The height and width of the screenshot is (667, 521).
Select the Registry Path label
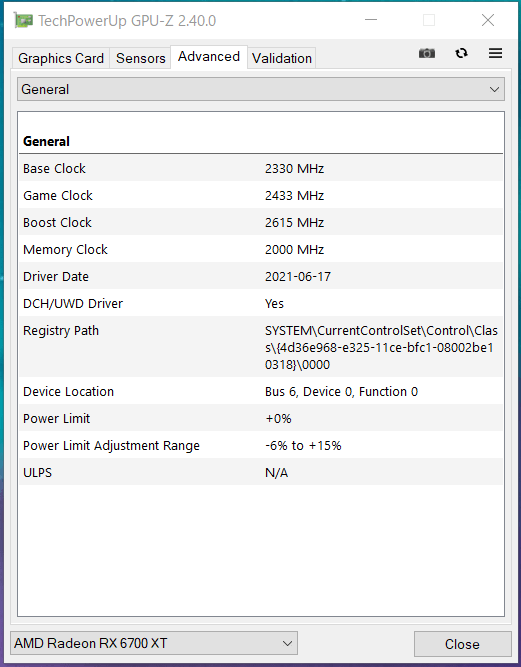[61, 331]
